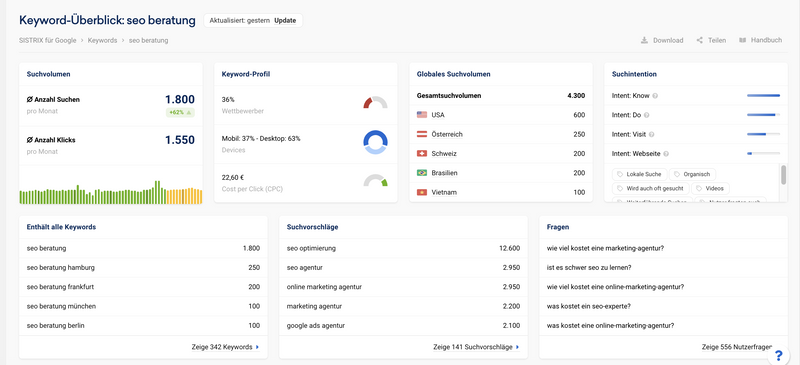Select the Wird auch oft gesucht tag
This screenshot has width=800, height=365.
pos(651,188)
